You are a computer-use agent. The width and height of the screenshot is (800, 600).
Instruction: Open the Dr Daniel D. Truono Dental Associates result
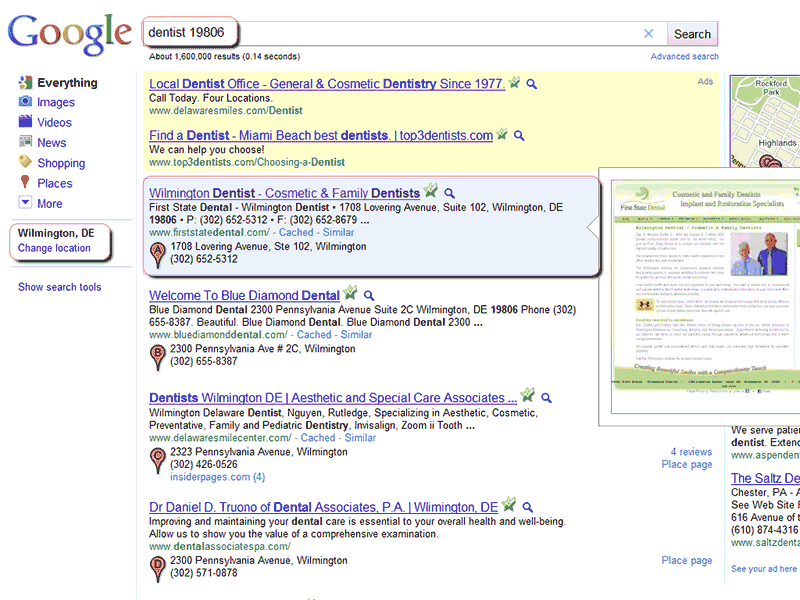(x=323, y=507)
